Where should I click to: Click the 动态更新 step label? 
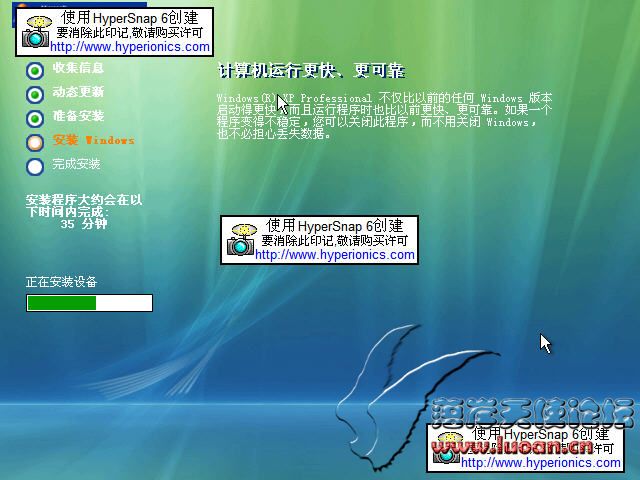point(78,92)
